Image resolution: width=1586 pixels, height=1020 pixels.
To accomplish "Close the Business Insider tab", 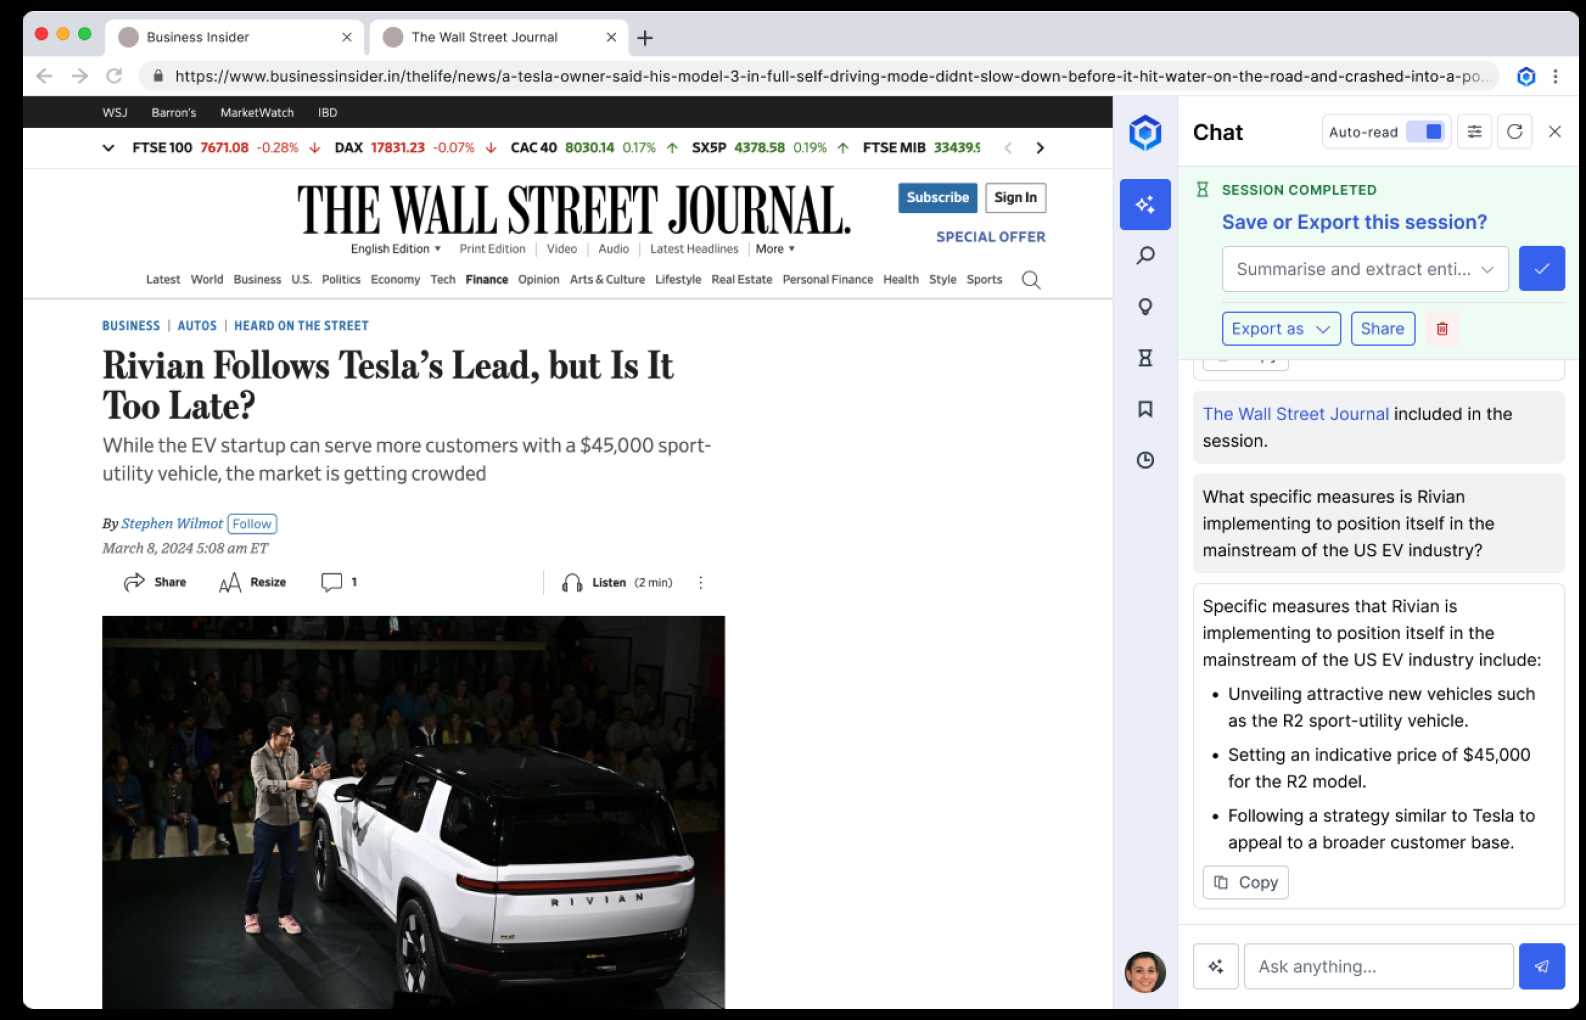I will click(x=347, y=37).
